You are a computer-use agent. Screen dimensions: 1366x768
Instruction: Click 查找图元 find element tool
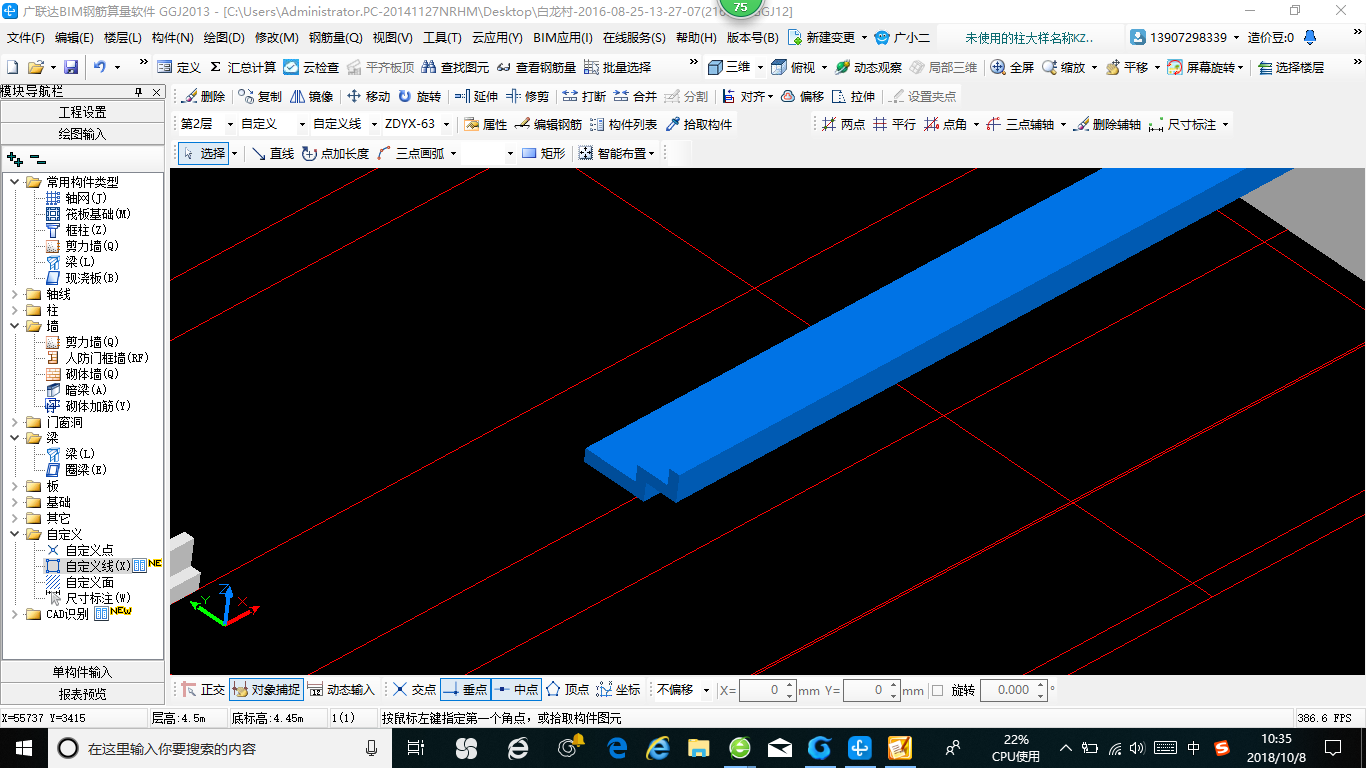point(455,67)
